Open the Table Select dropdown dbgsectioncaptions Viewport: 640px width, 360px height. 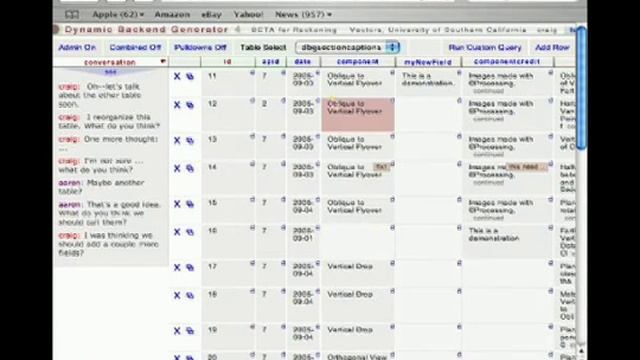coord(347,47)
